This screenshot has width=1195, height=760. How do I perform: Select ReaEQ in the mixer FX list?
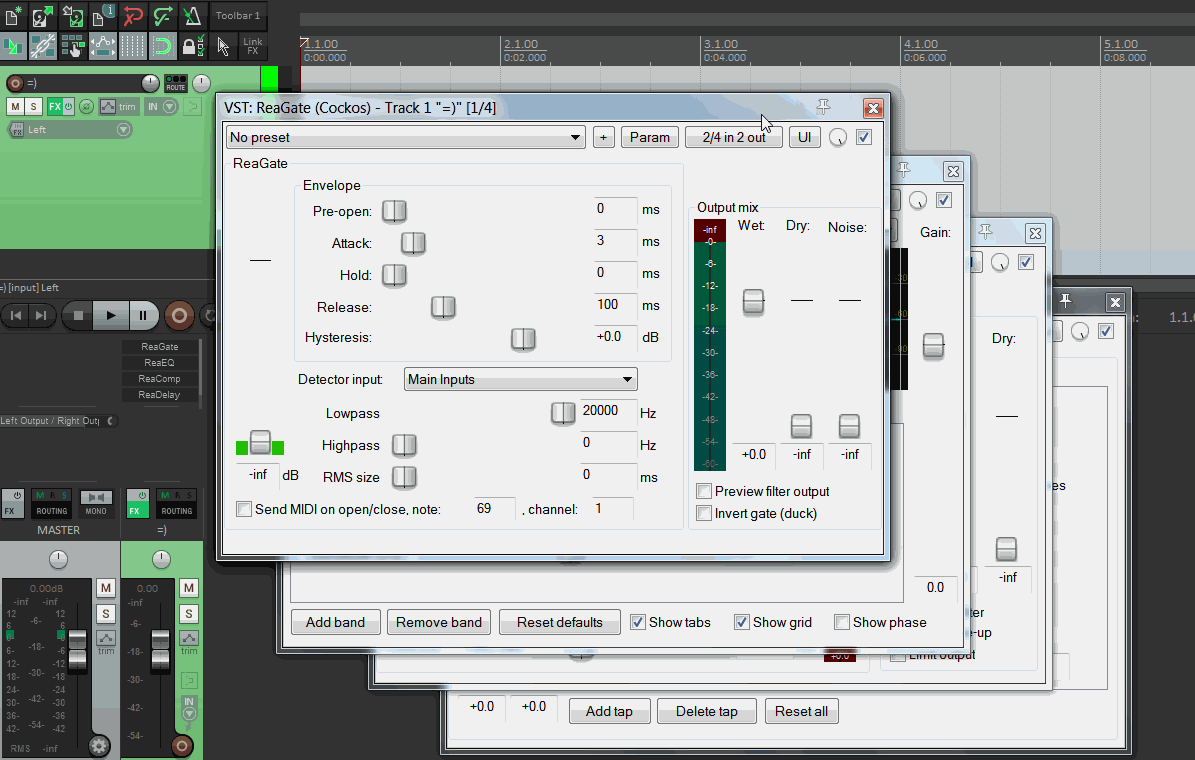(159, 362)
